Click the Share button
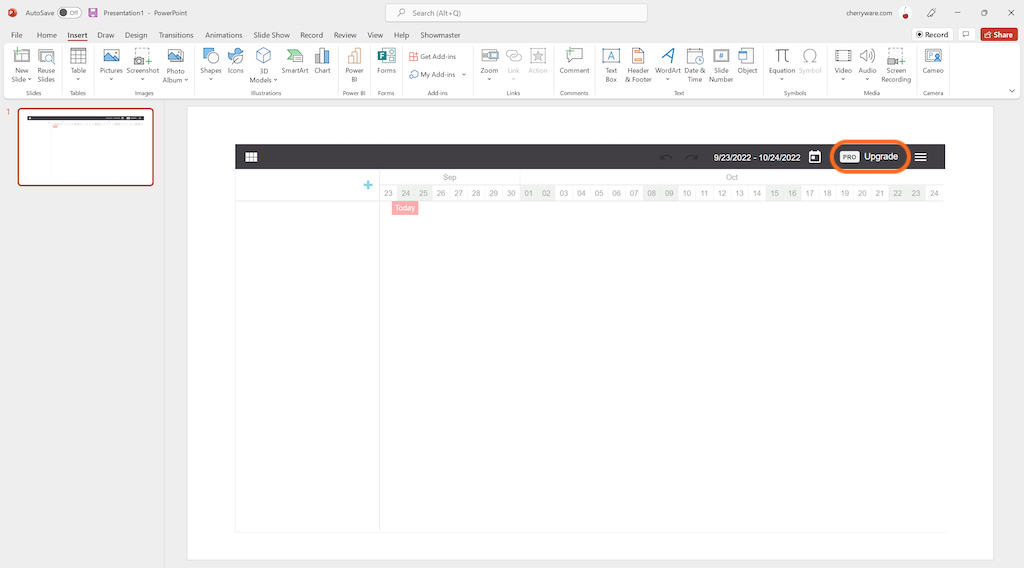1024x568 pixels. [998, 34]
